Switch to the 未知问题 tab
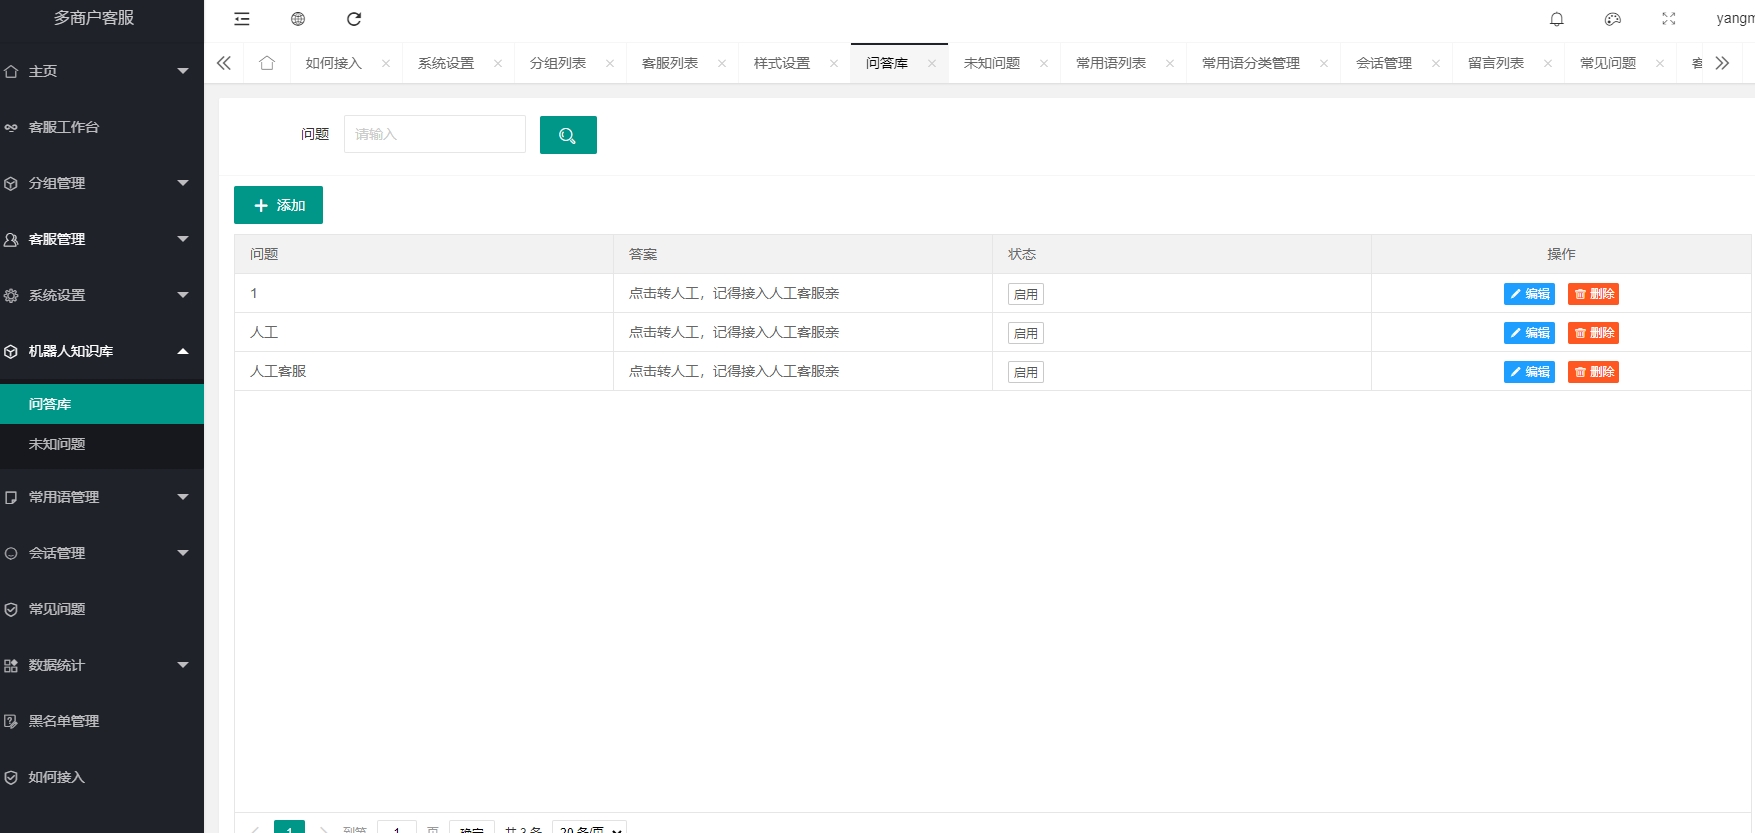This screenshot has width=1755, height=833. coord(992,63)
